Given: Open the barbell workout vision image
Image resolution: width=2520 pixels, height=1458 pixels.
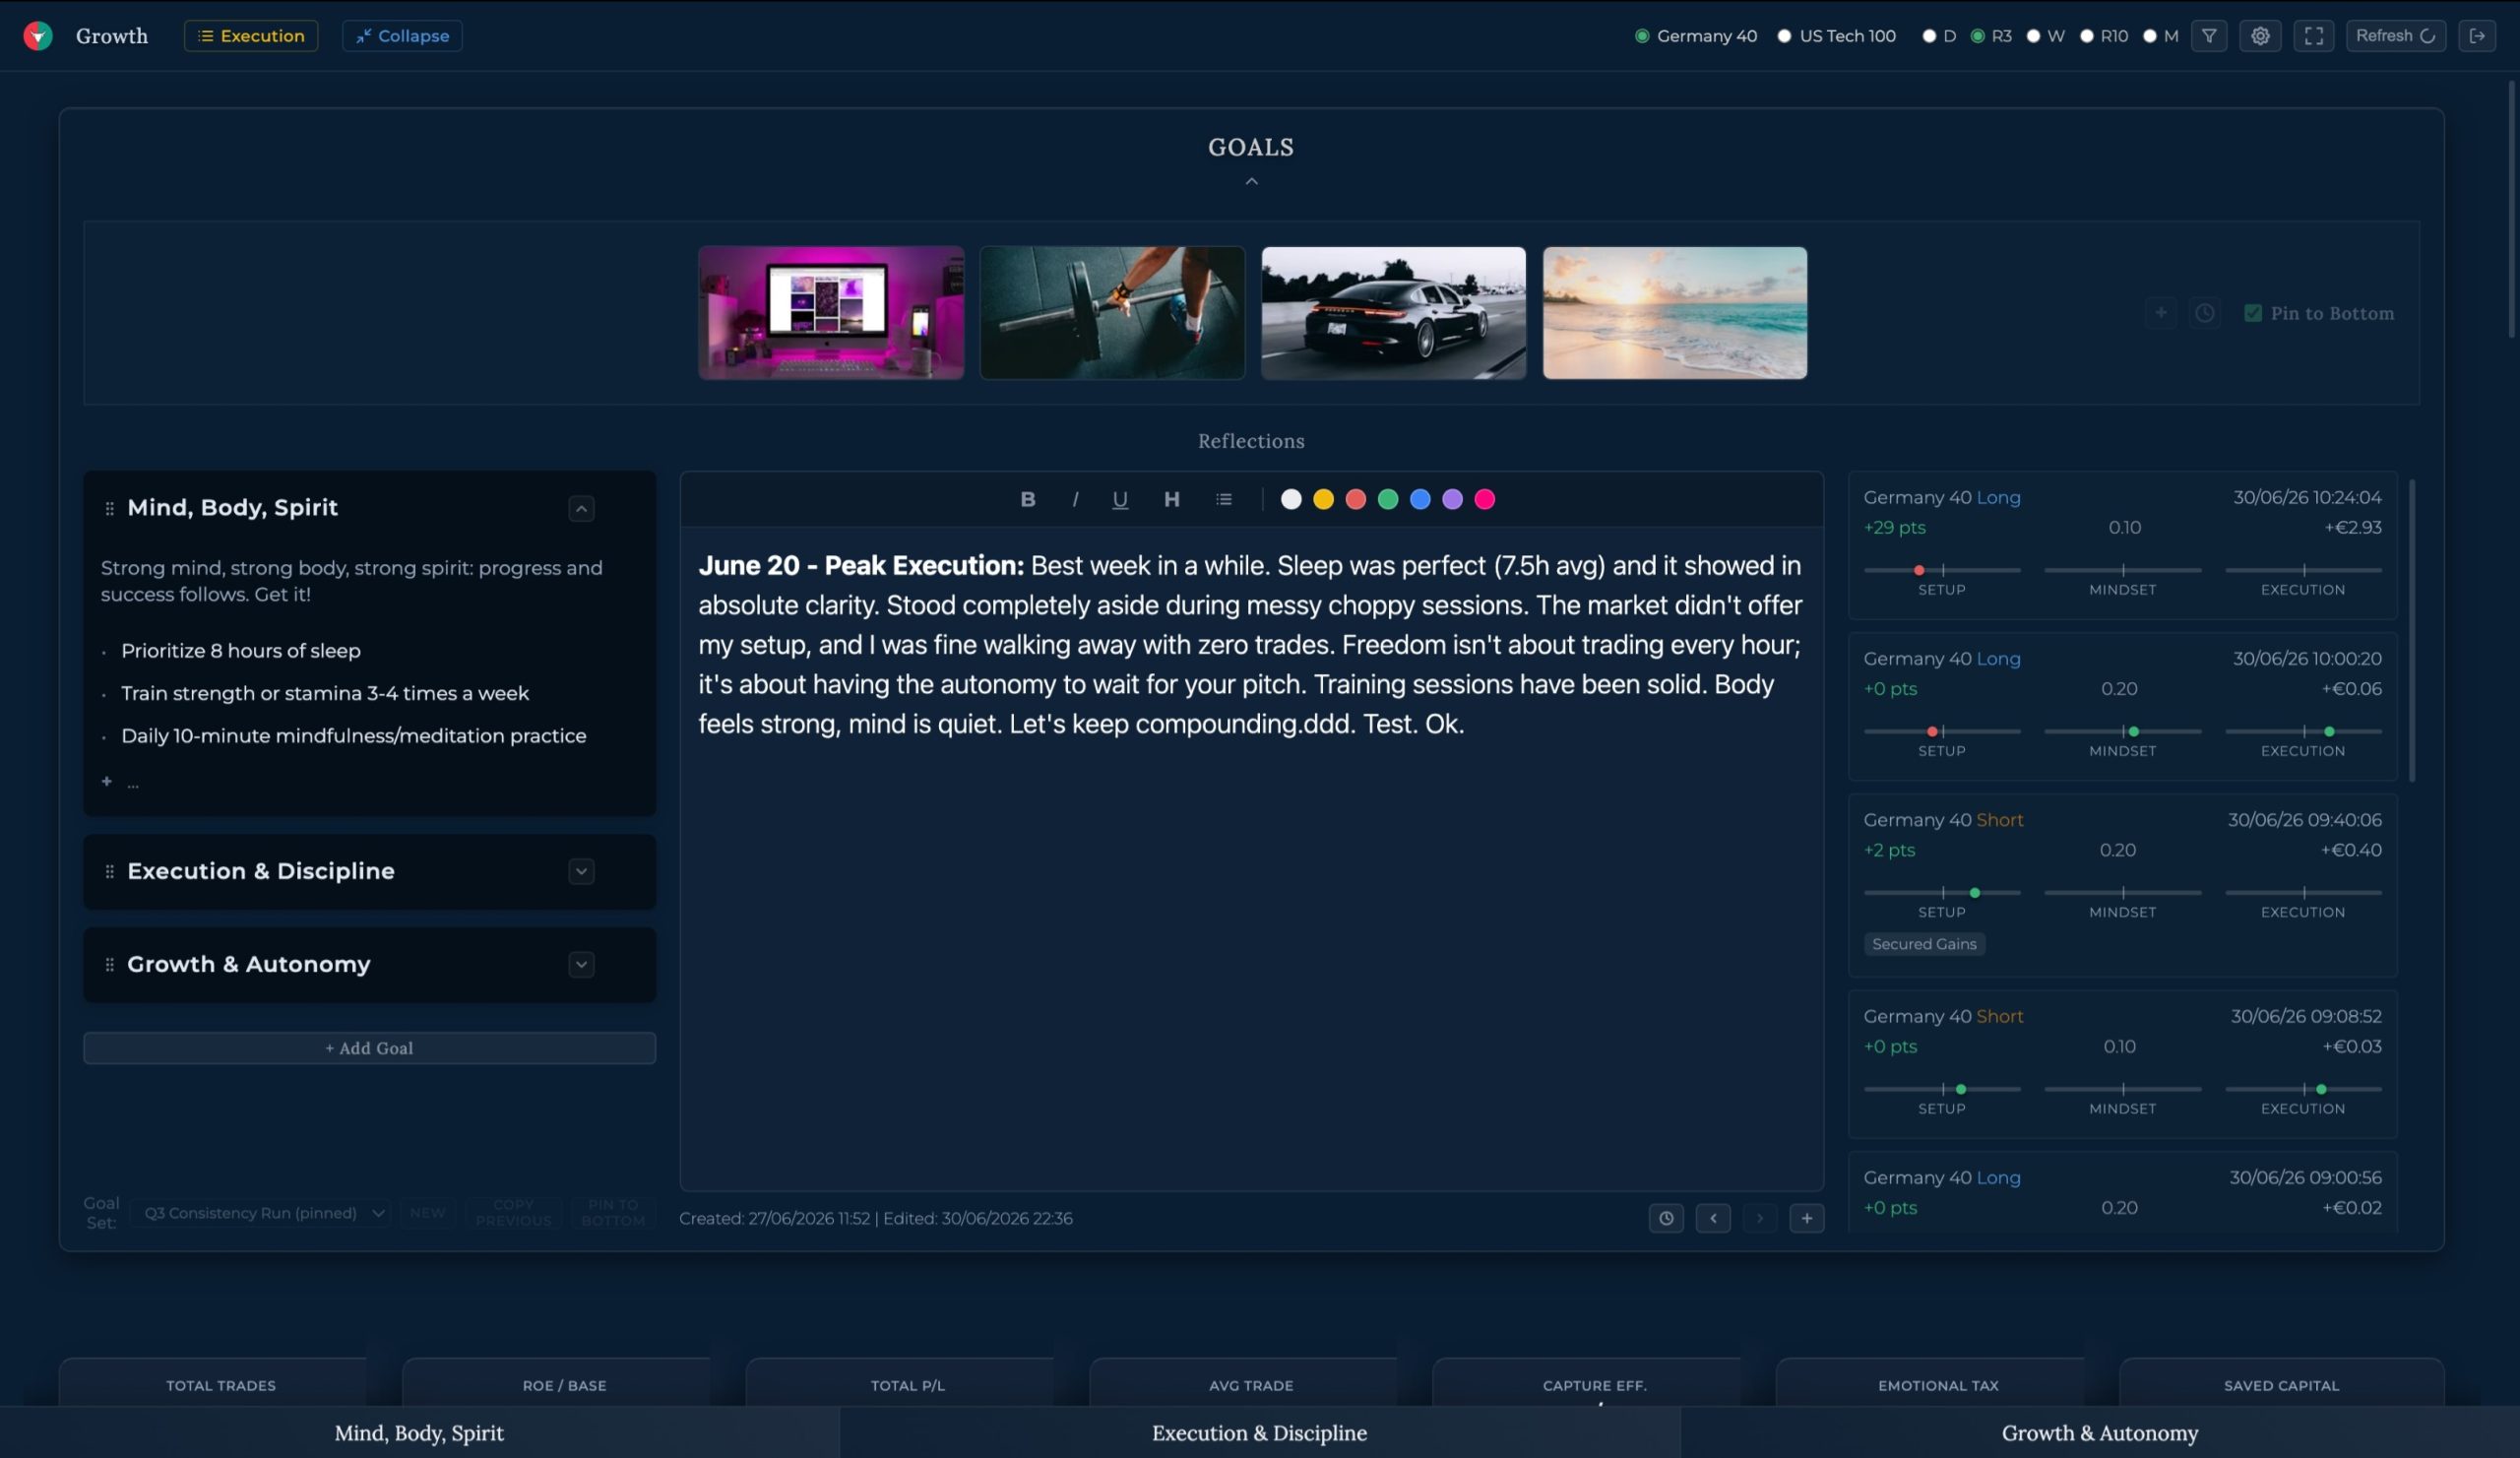Looking at the screenshot, I should coord(1112,313).
